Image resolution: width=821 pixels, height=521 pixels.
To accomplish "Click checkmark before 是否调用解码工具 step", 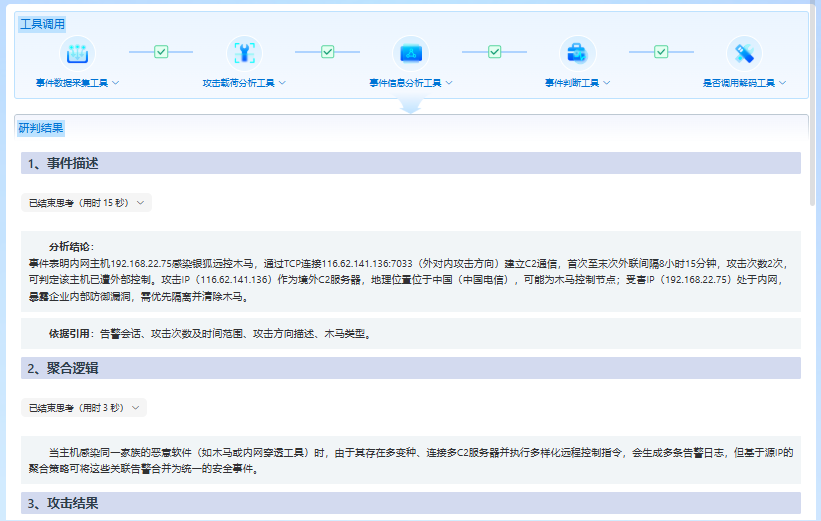I will click(660, 52).
